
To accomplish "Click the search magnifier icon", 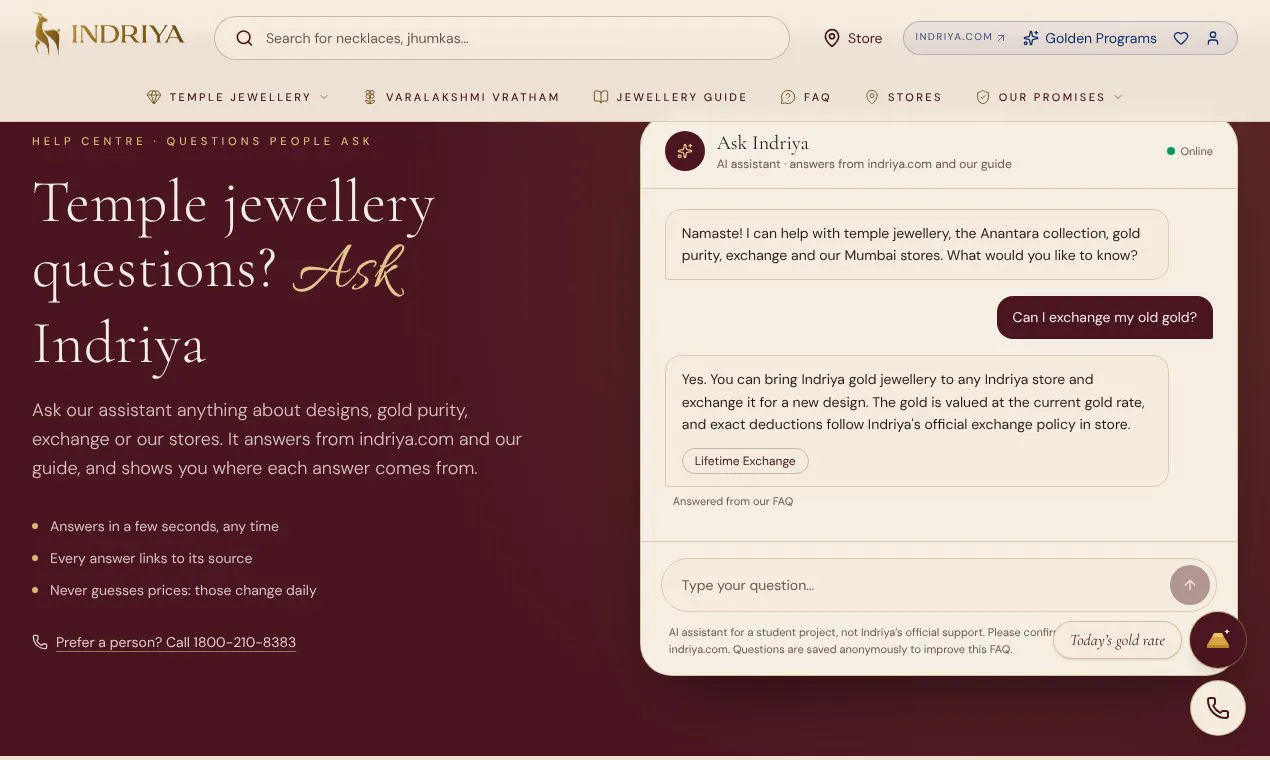I will click(x=244, y=39).
